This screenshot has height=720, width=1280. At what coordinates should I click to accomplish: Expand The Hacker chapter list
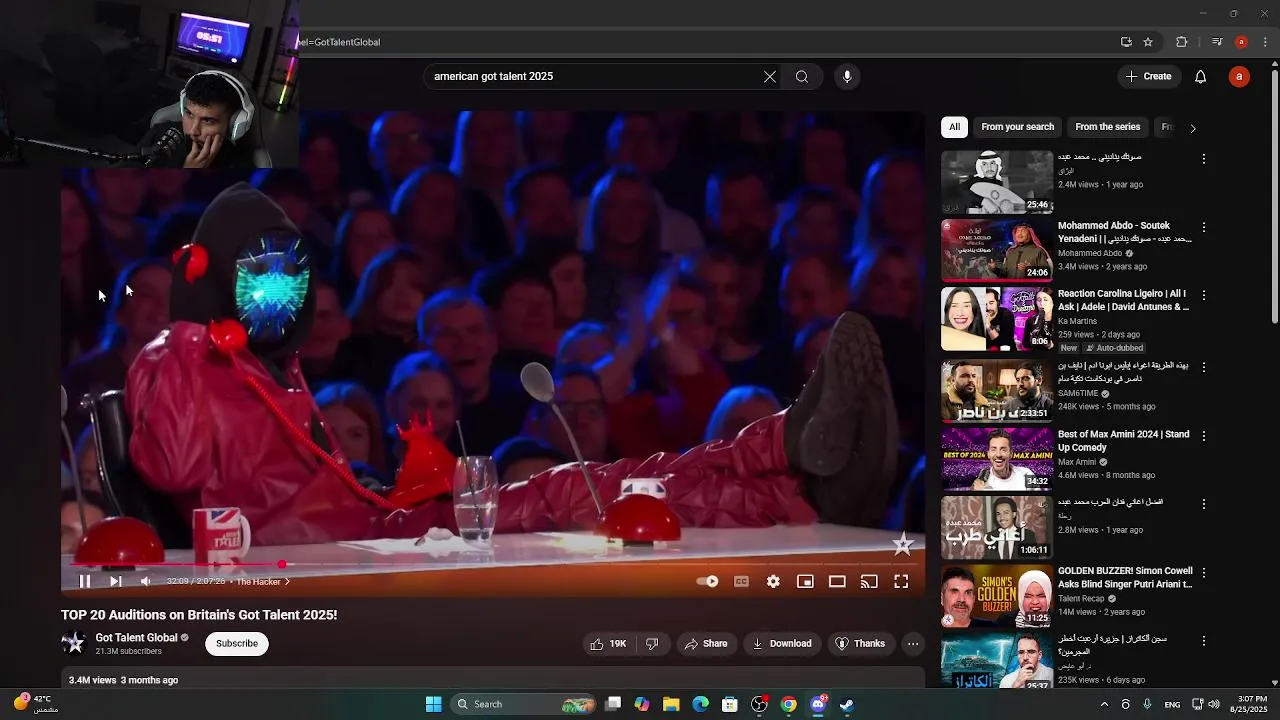[263, 581]
